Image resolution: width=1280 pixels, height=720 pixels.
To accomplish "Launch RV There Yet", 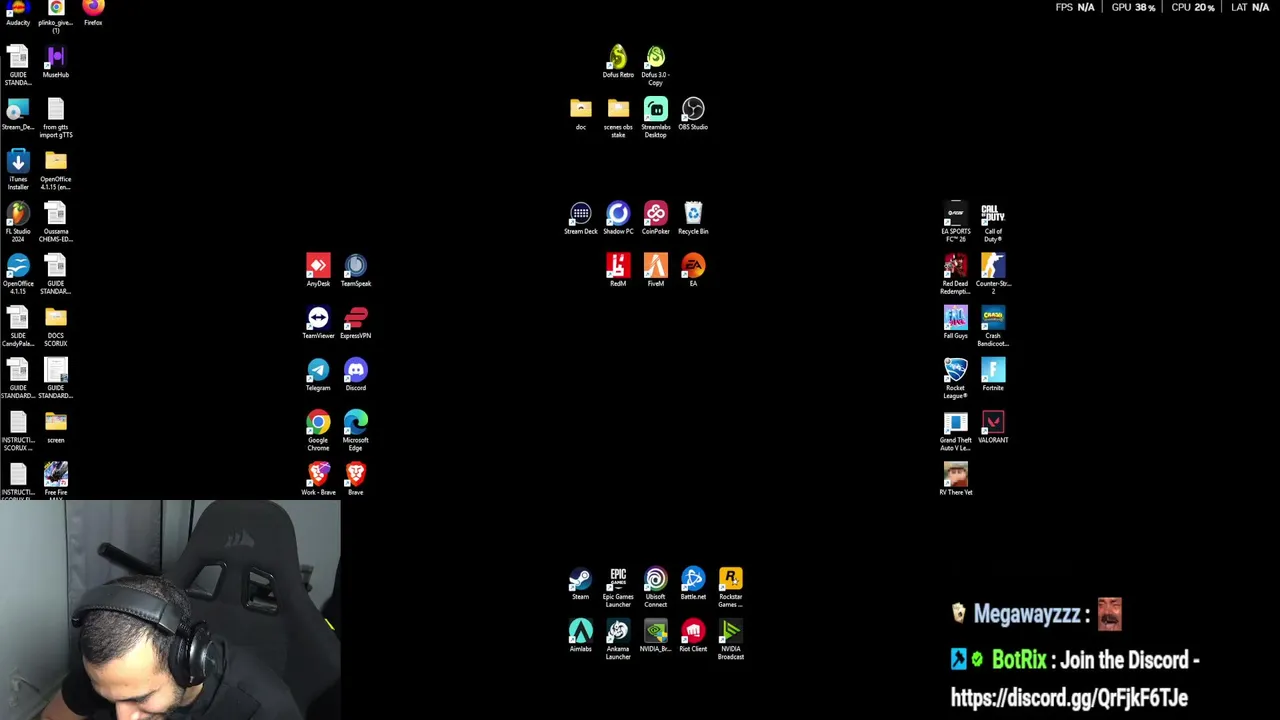I will tap(956, 478).
